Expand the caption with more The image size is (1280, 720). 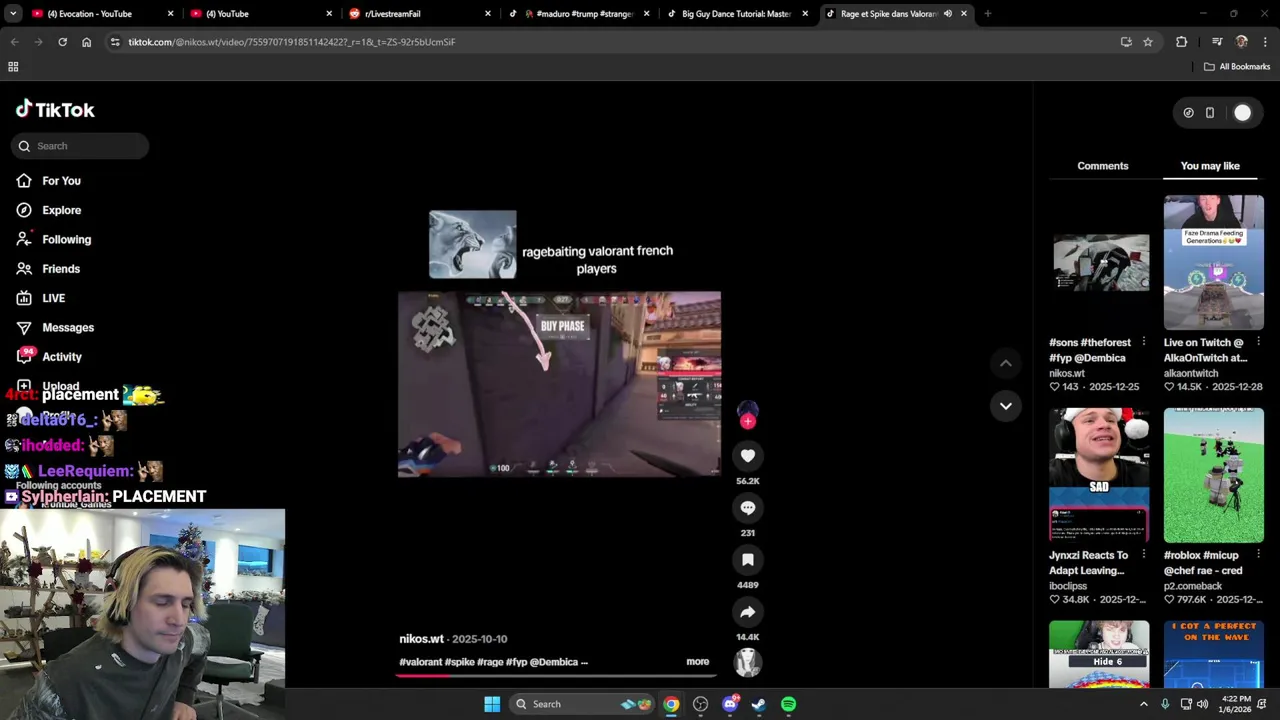pyautogui.click(x=697, y=662)
